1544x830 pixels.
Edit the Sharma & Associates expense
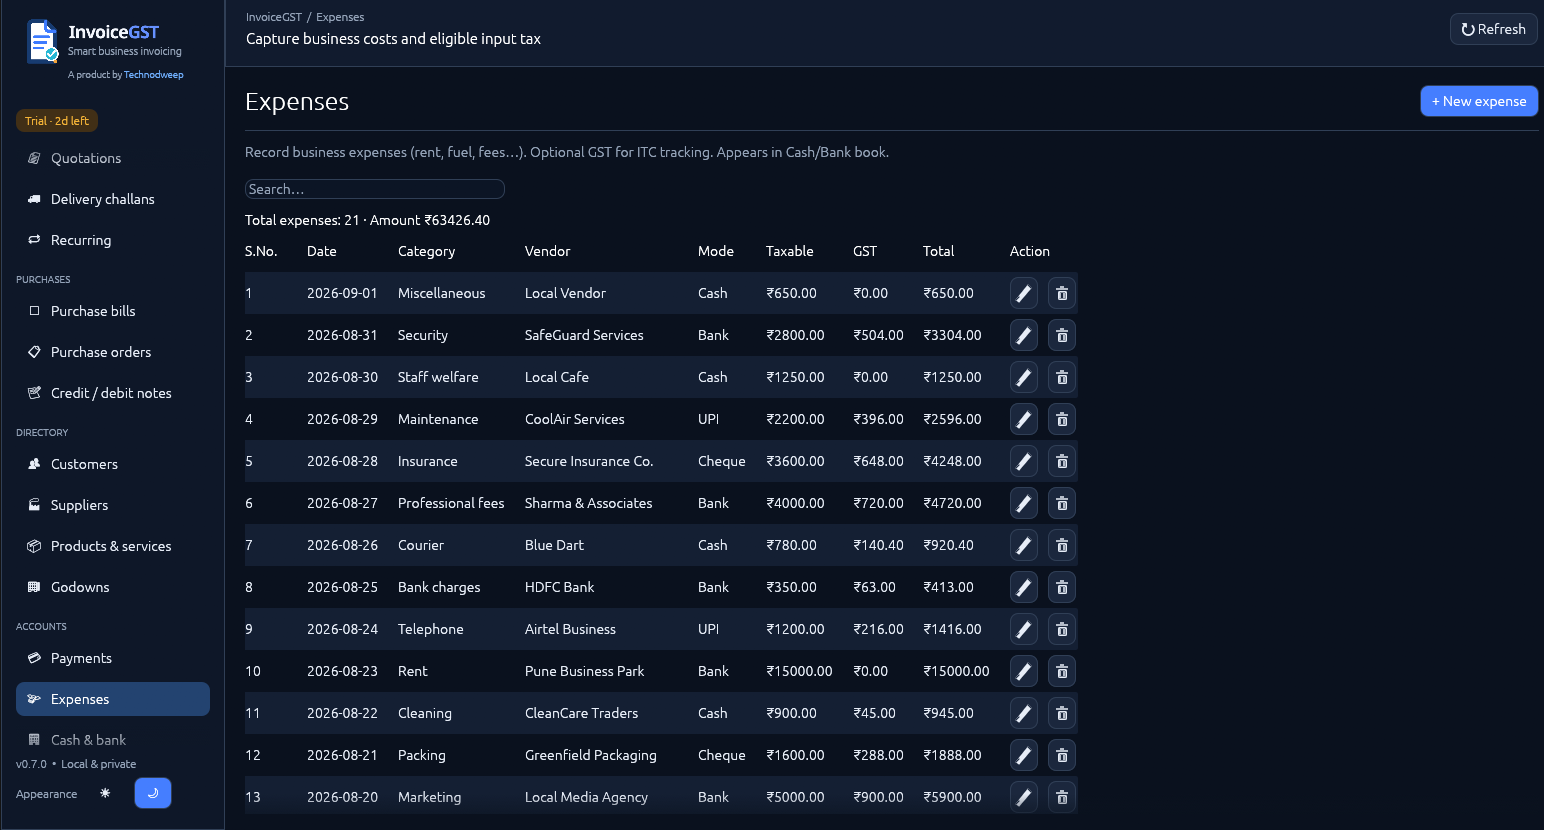[x=1023, y=503]
